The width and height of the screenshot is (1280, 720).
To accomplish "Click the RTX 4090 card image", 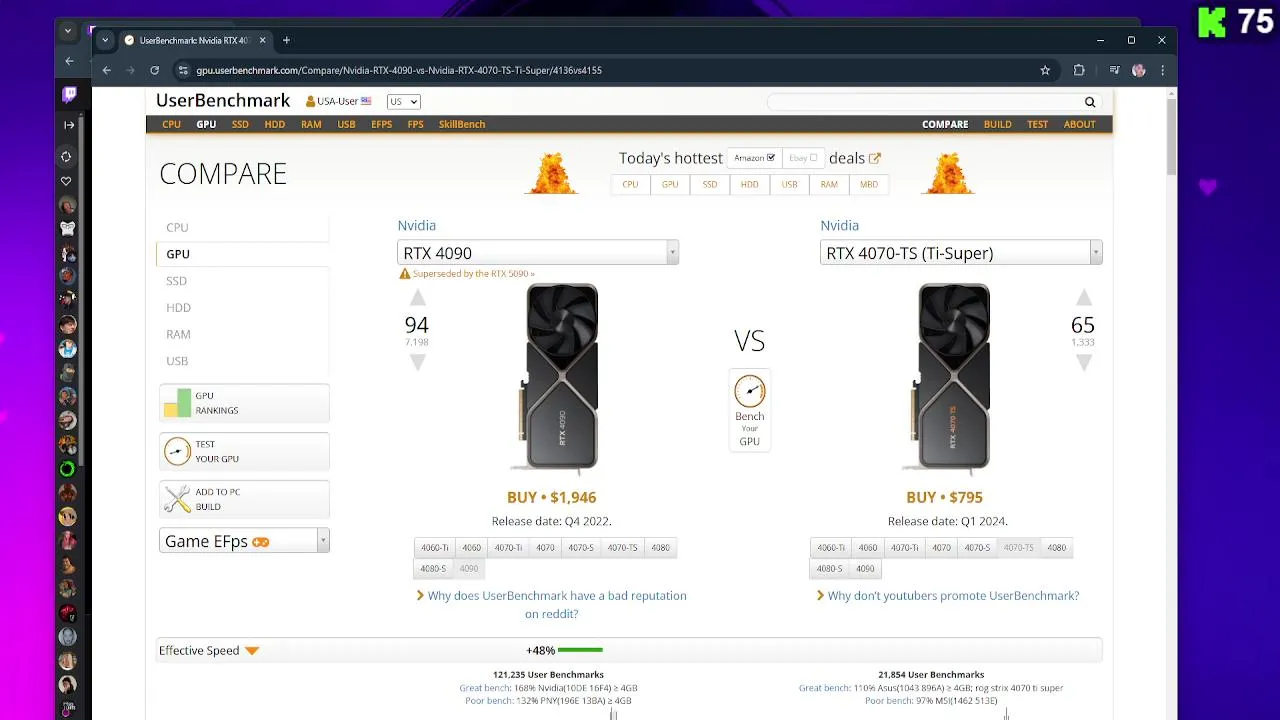I will [560, 377].
